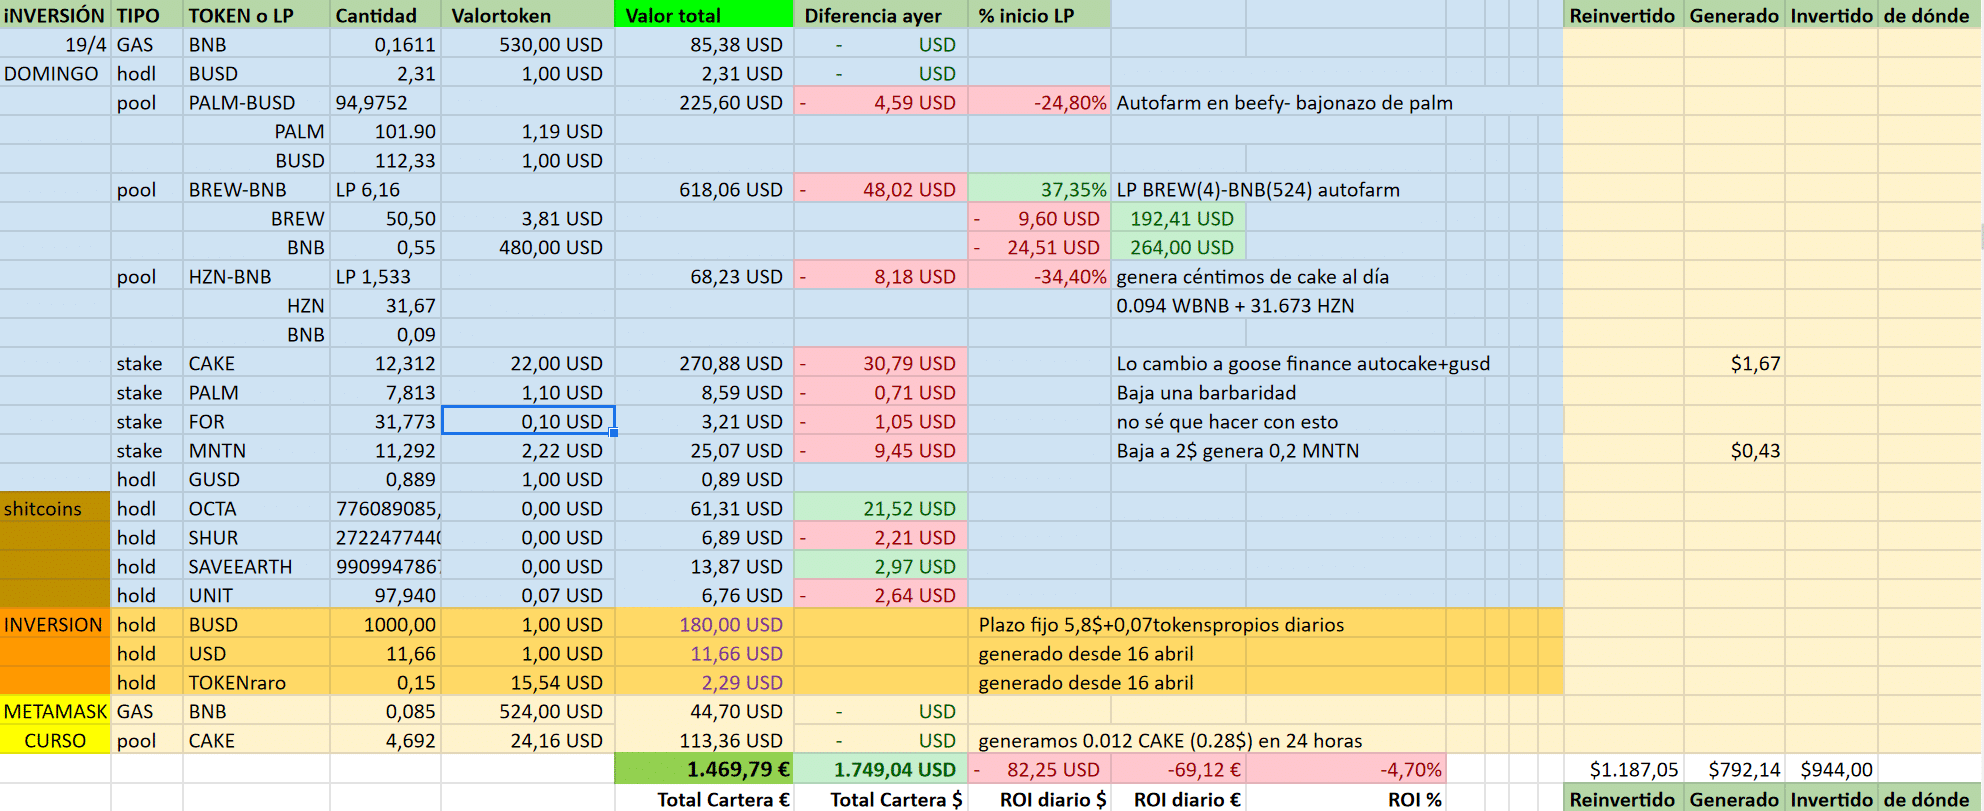The image size is (1984, 811).
Task: Select the green '37,35%' cell
Action: [1039, 189]
